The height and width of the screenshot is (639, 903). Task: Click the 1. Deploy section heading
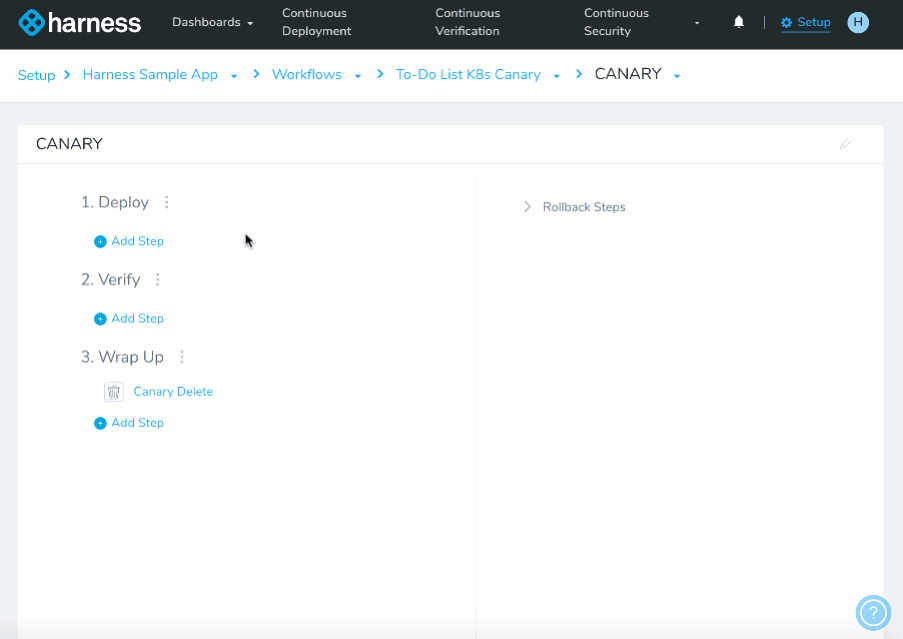[x=115, y=202]
